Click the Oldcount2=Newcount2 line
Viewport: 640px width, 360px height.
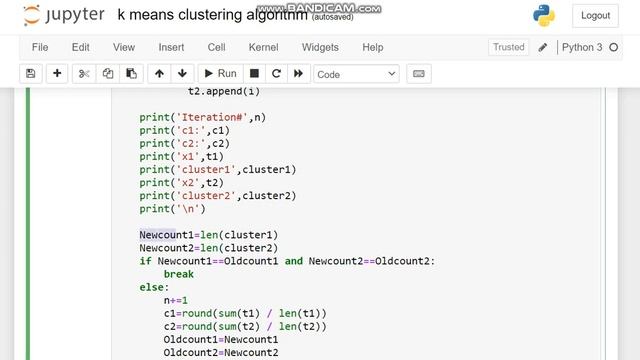[221, 353]
